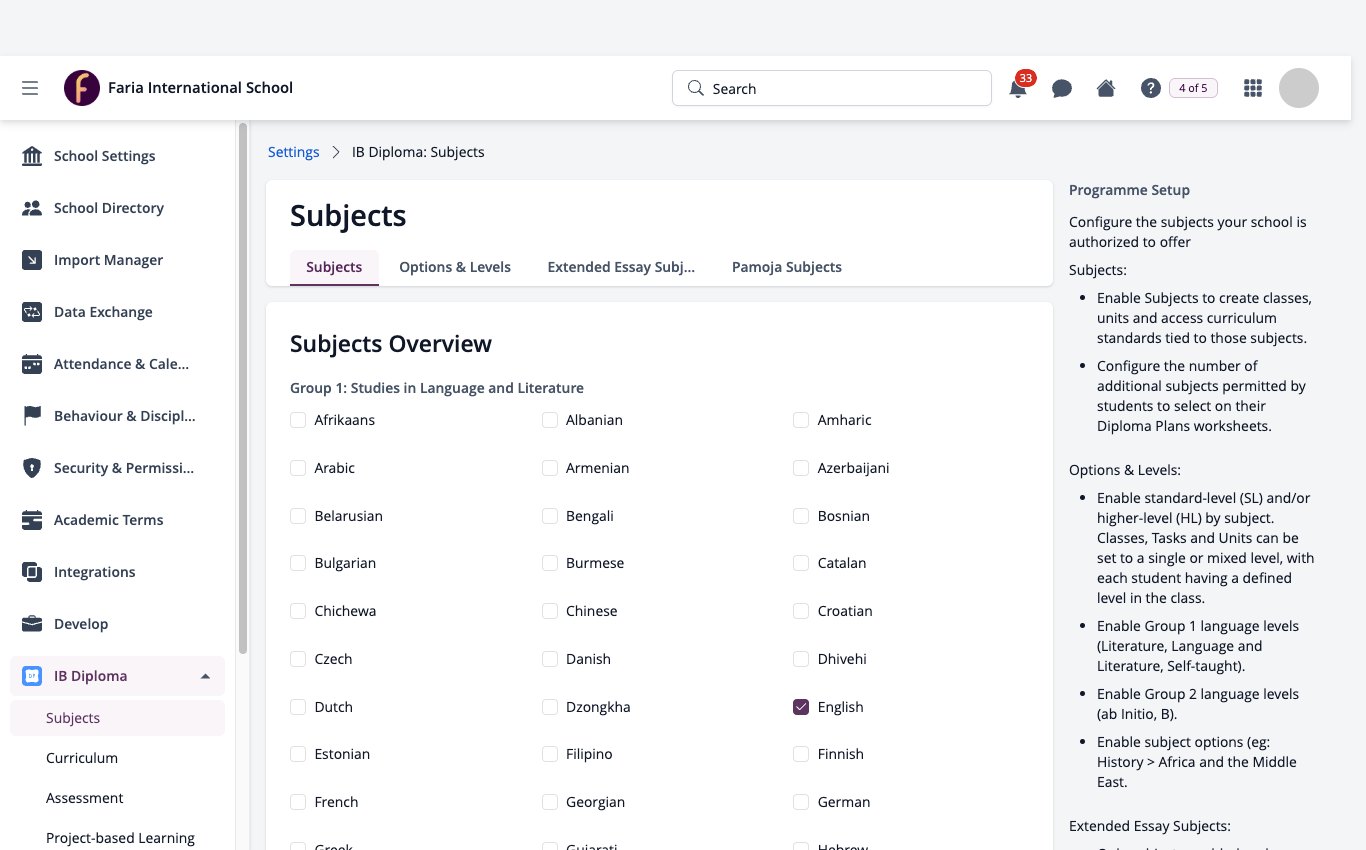This screenshot has height=850, width=1366.
Task: Open the help question mark icon
Action: pos(1150,88)
